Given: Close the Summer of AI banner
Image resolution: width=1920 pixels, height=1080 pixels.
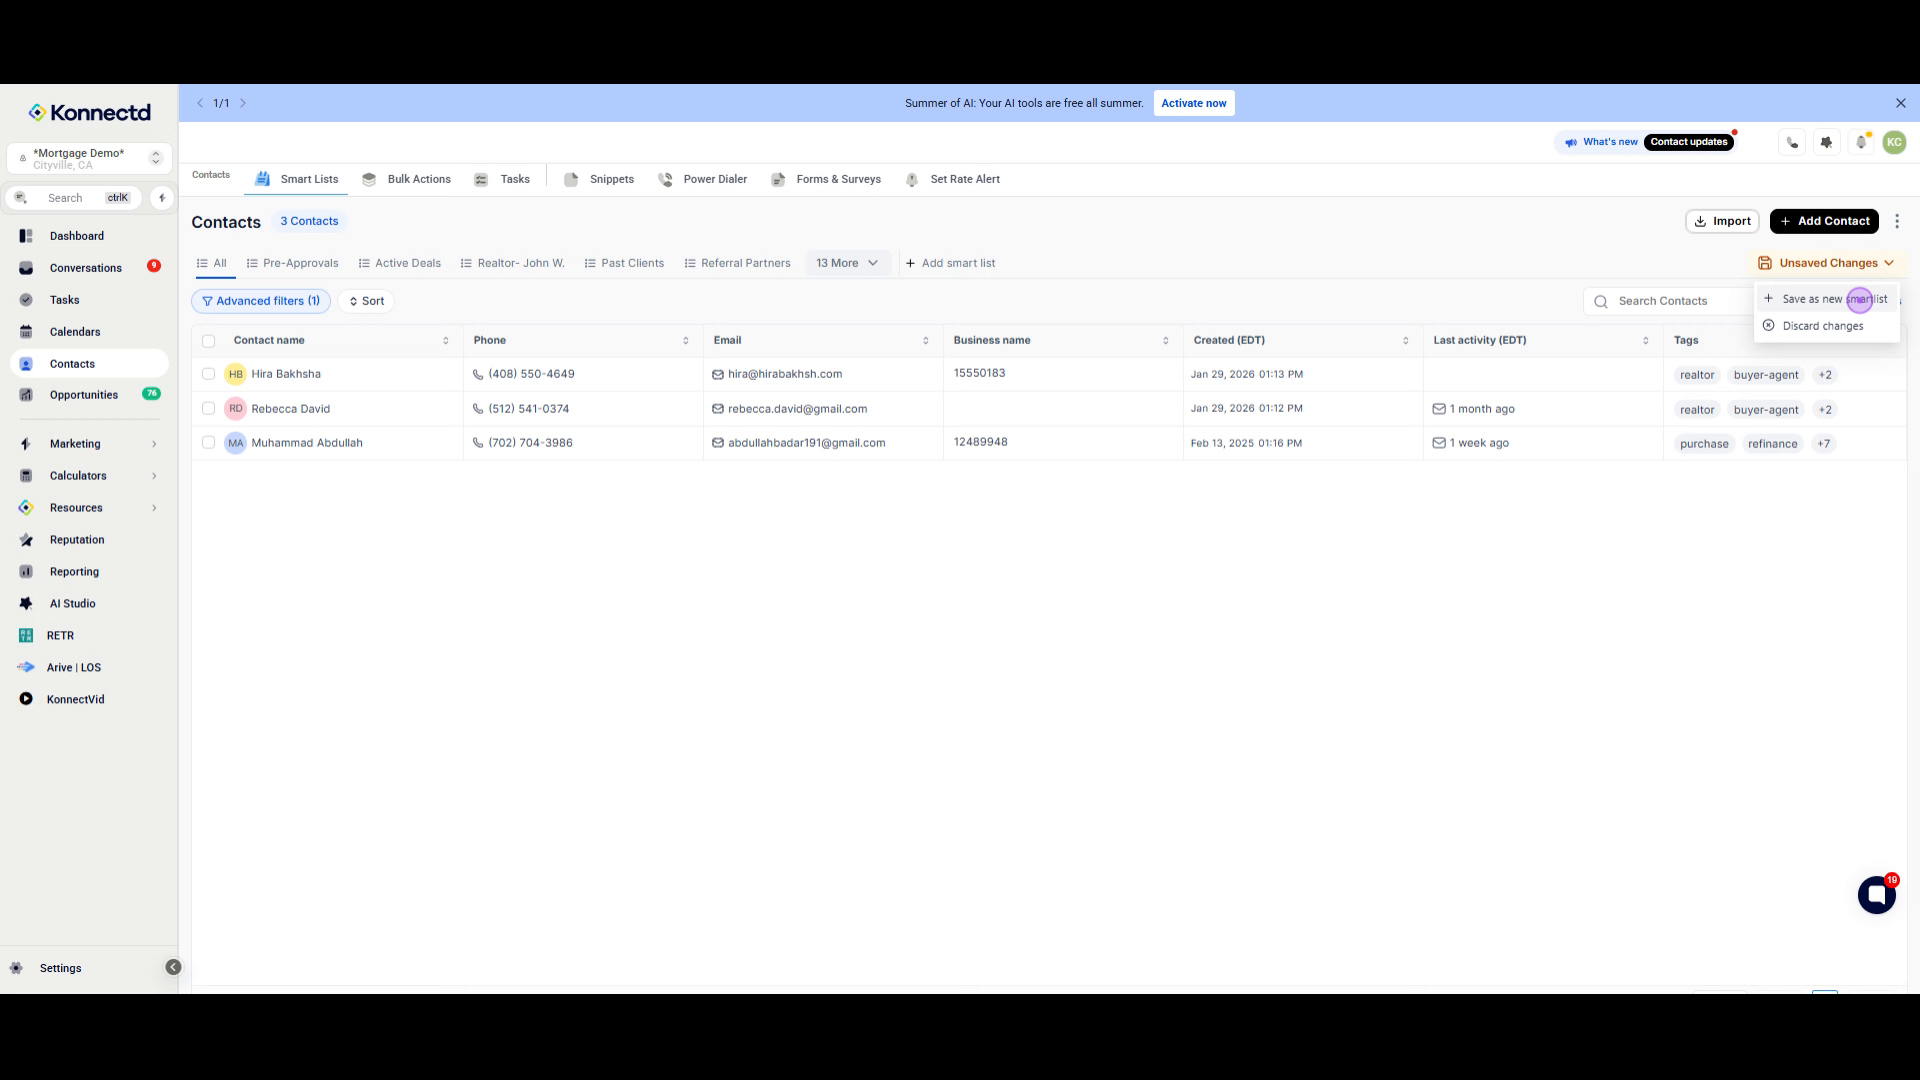Looking at the screenshot, I should [1901, 103].
